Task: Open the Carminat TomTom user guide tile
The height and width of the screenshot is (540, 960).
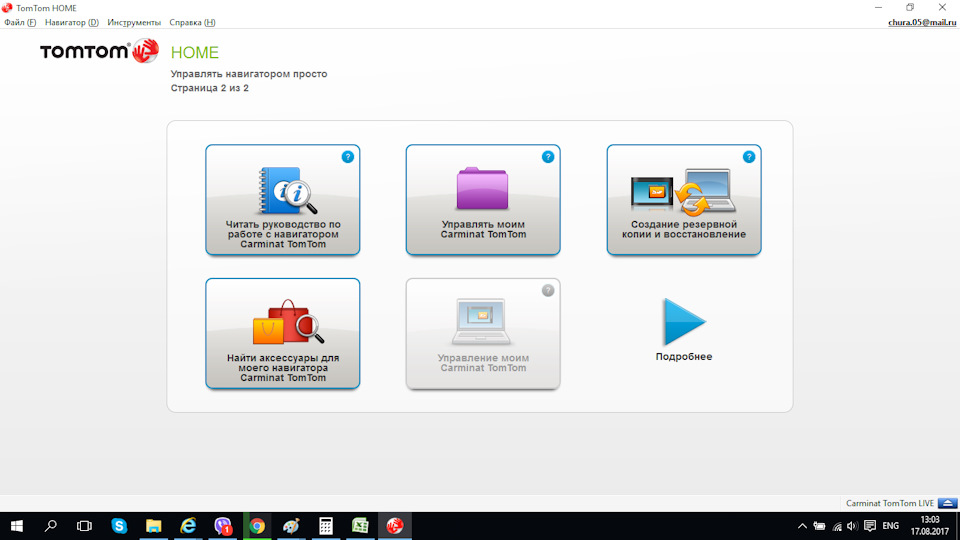Action: pyautogui.click(x=282, y=200)
